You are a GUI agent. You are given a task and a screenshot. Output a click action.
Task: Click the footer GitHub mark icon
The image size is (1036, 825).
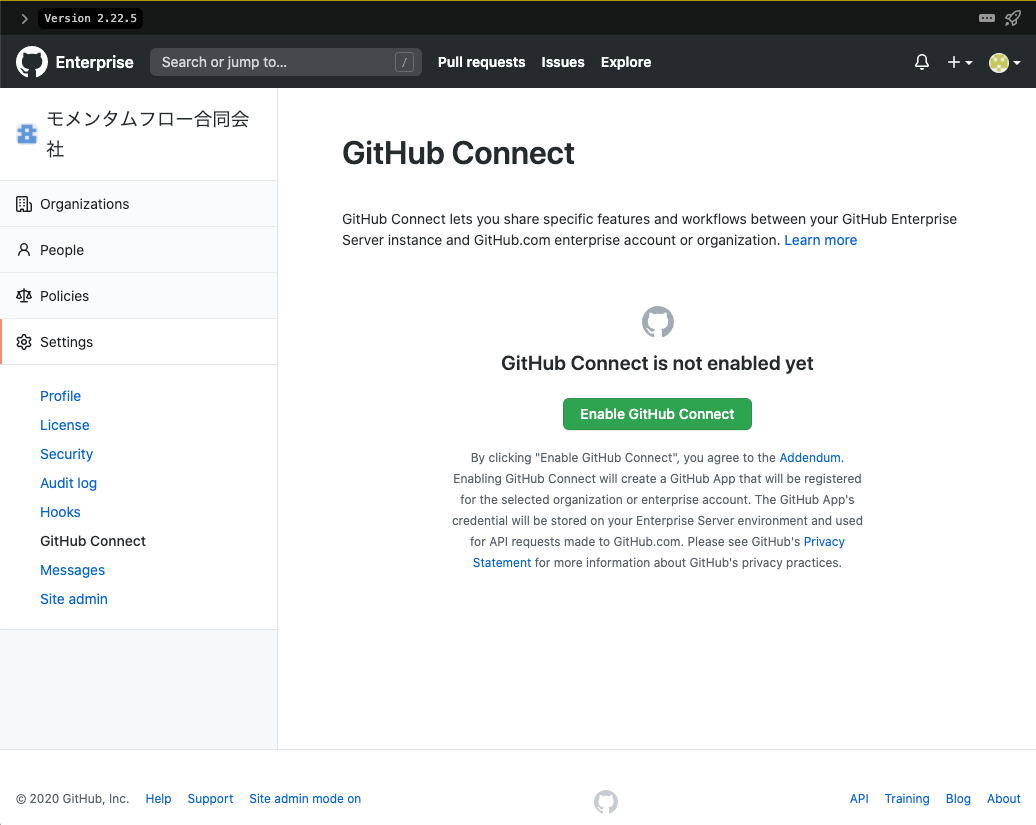point(606,801)
